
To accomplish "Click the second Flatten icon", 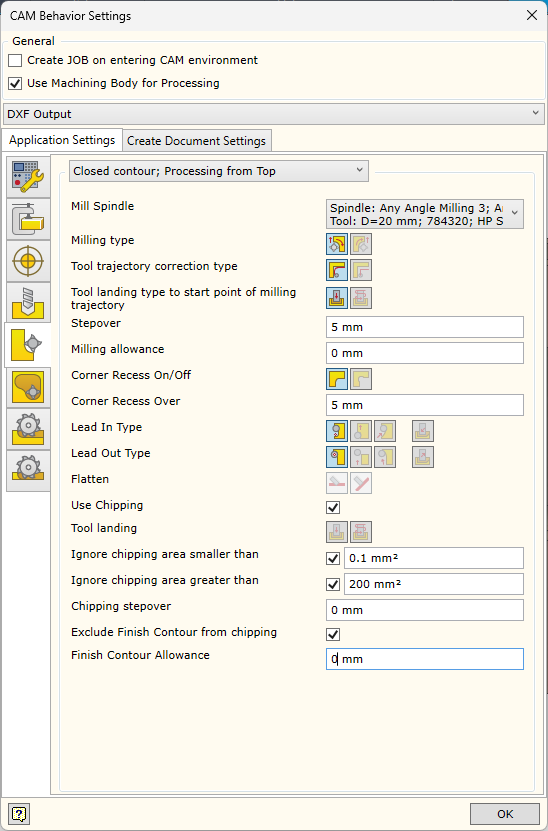I will point(361,483).
